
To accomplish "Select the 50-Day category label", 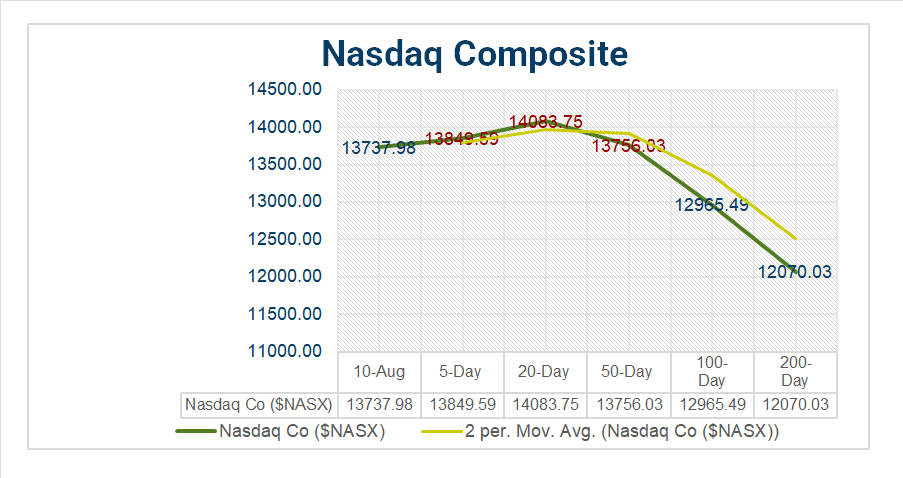I will tap(627, 372).
